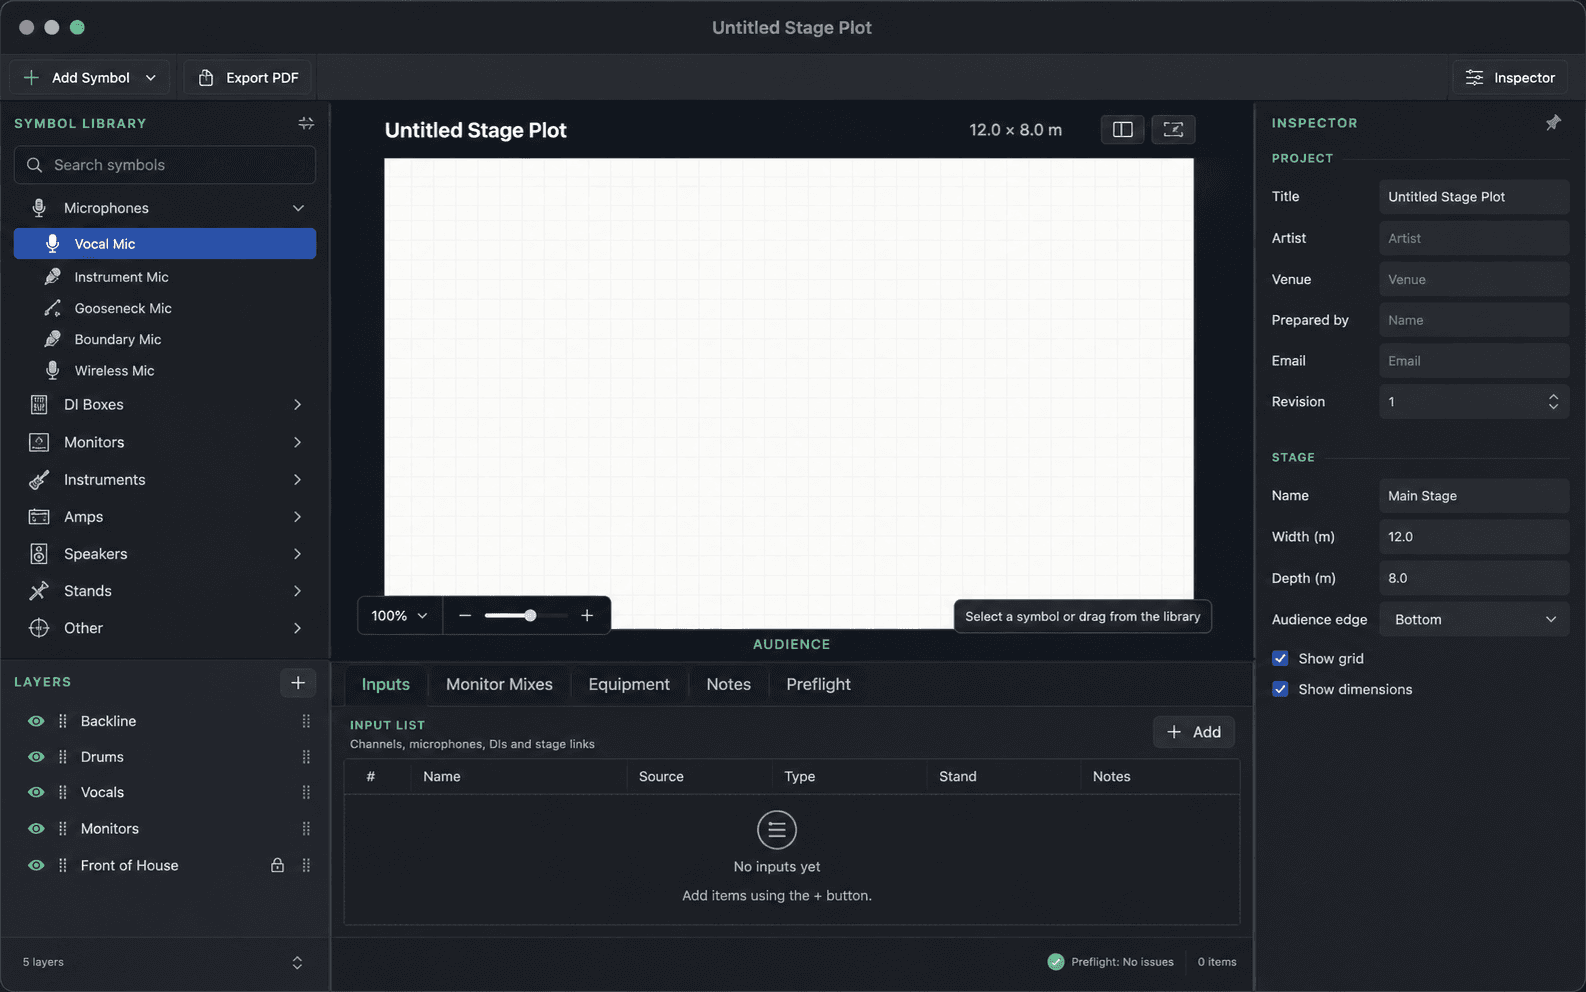Viewport: 1586px width, 992px height.
Task: Select the Vocal Mic symbol
Action: coord(165,244)
